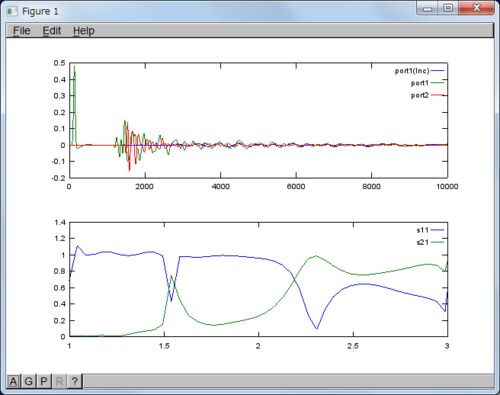
Task: Close the Figure 1 window
Action: pyautogui.click(x=476, y=8)
